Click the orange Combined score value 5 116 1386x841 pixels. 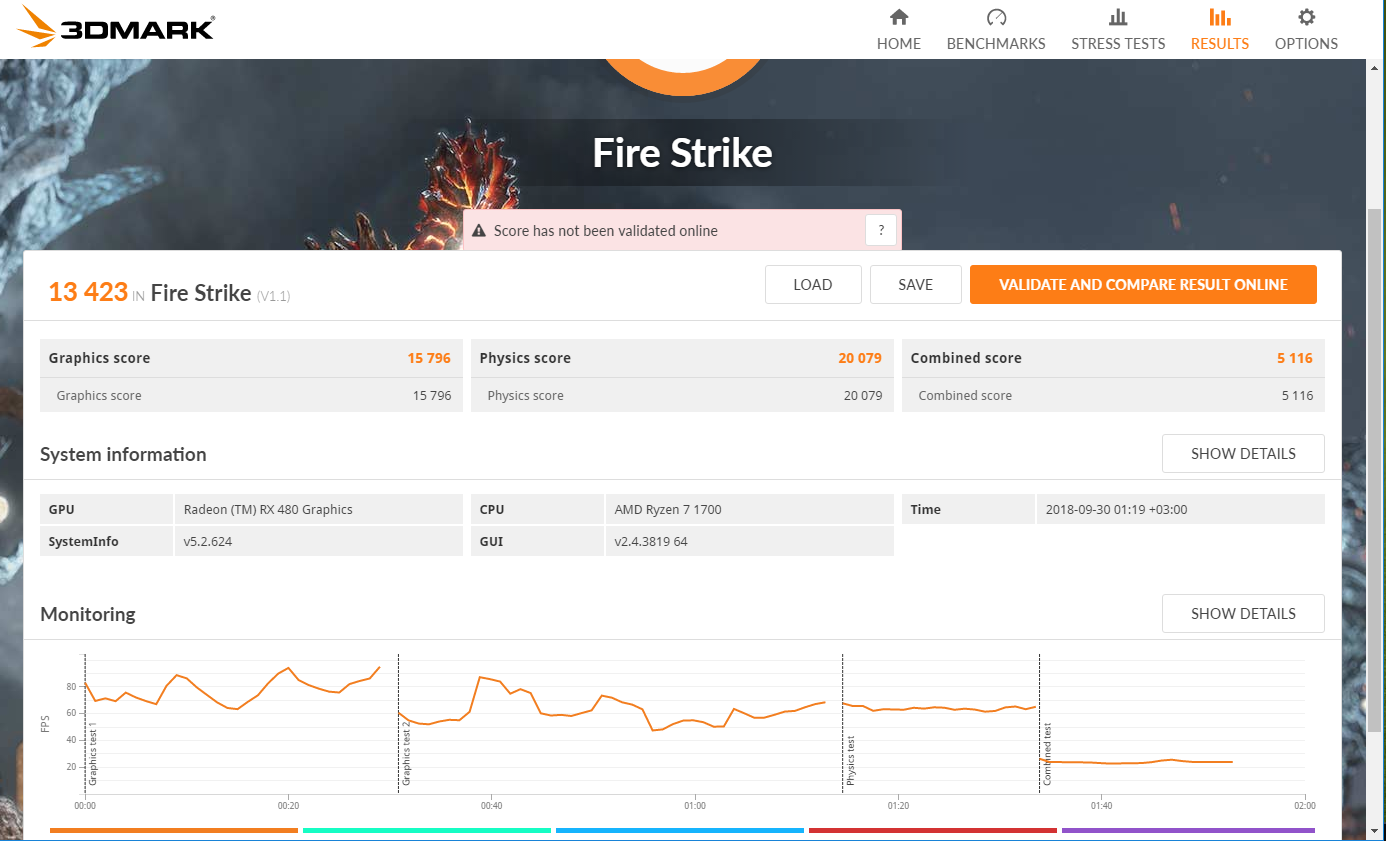click(1295, 358)
